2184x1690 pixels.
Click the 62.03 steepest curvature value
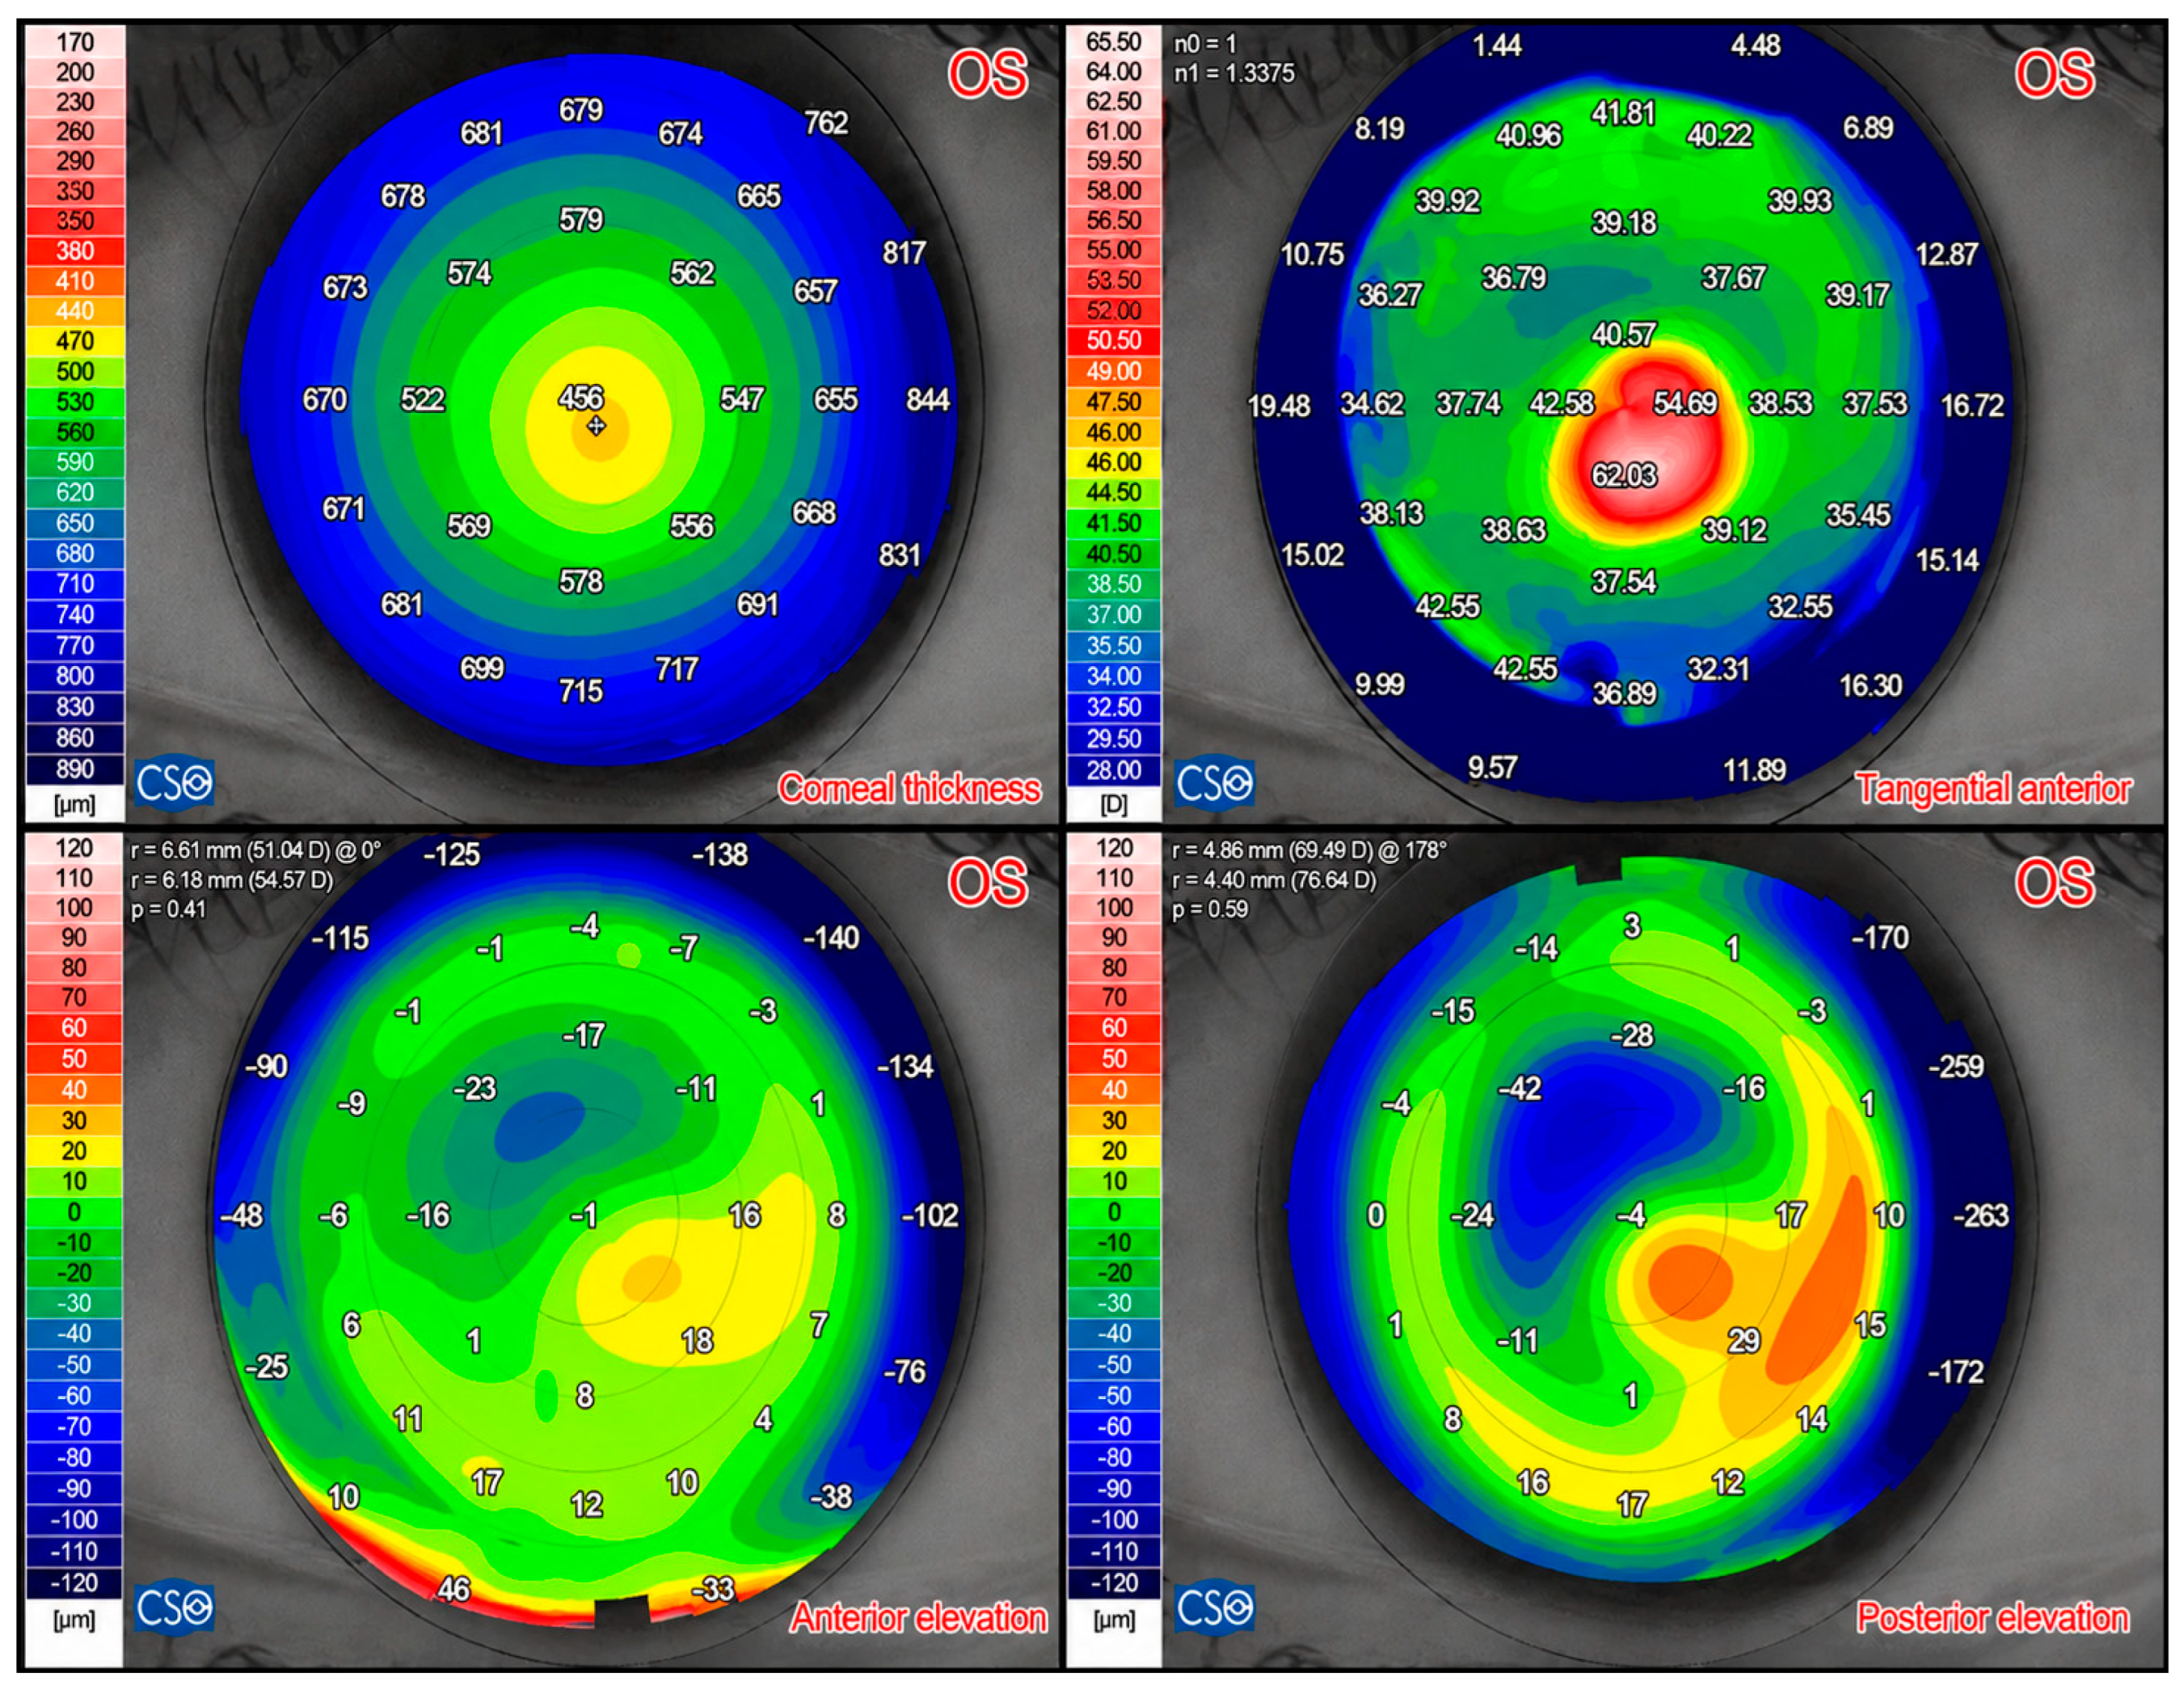[1624, 474]
